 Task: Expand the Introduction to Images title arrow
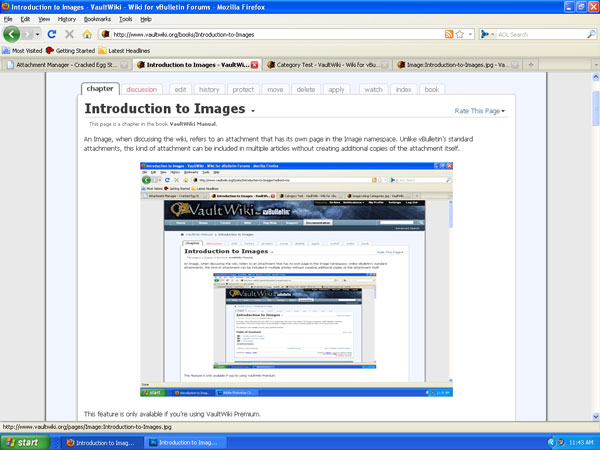253,111
